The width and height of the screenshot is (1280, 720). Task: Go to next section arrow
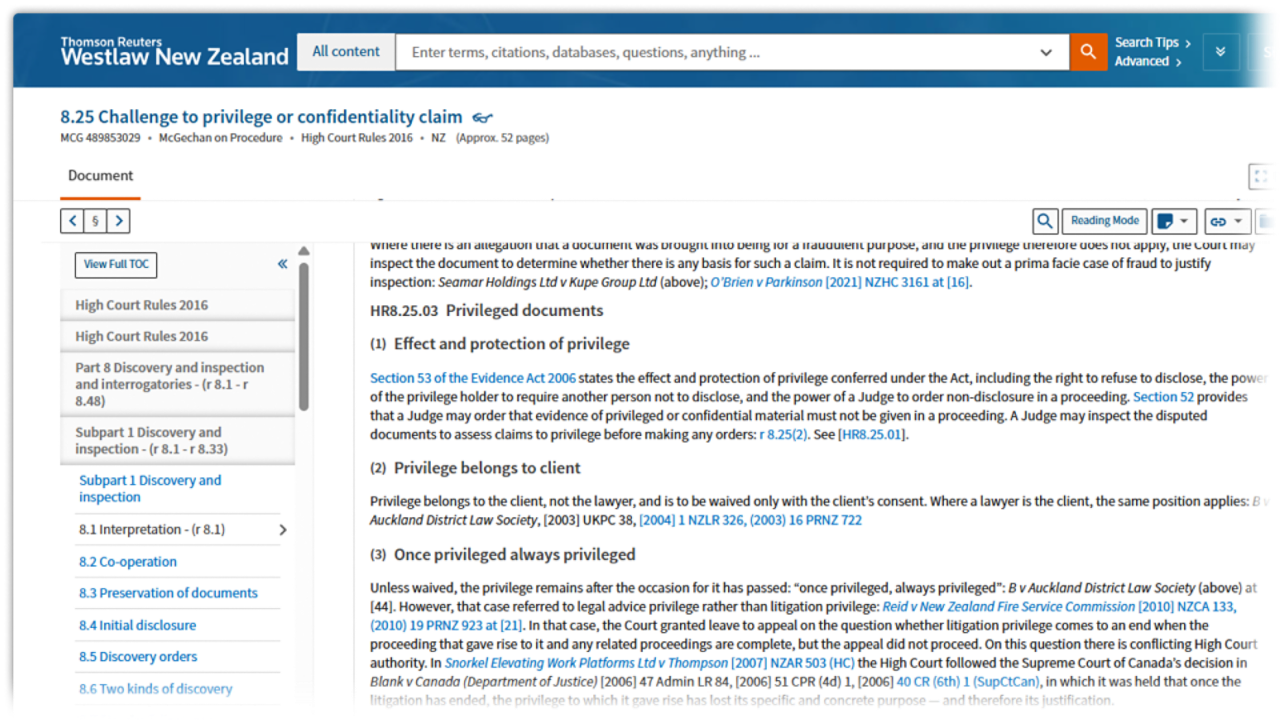pos(118,221)
